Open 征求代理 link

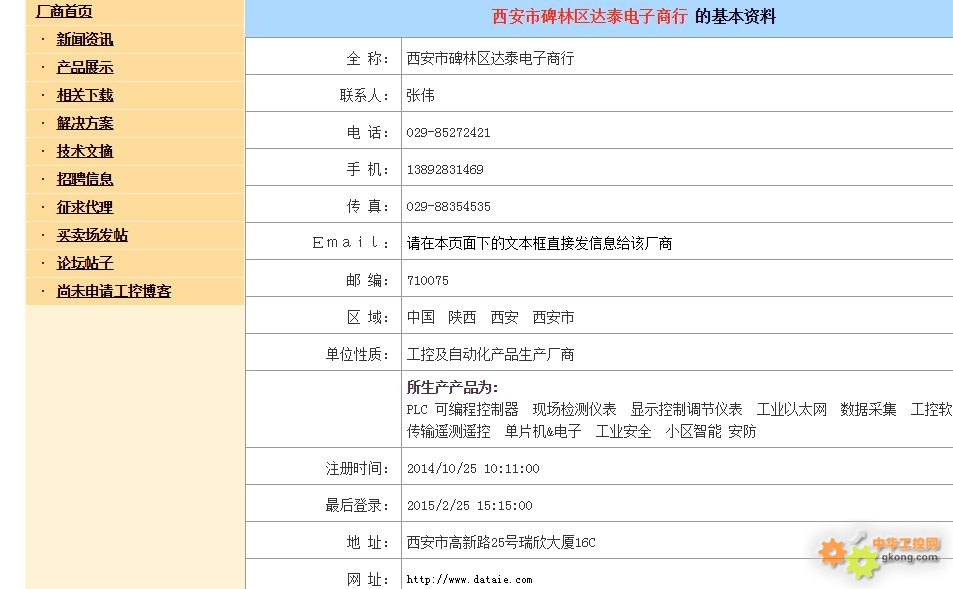coord(85,207)
